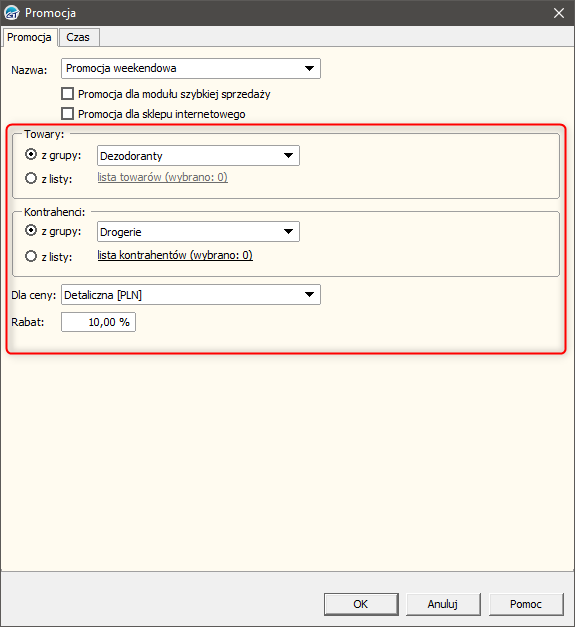Select the Promocja tab
575x627 pixels.
coord(29,37)
